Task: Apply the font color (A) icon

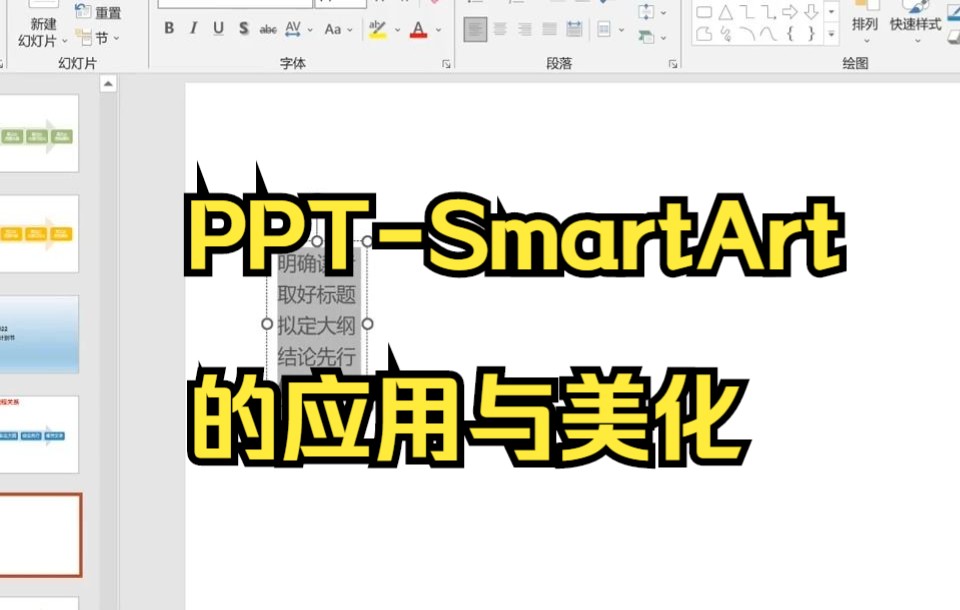Action: 418,29
